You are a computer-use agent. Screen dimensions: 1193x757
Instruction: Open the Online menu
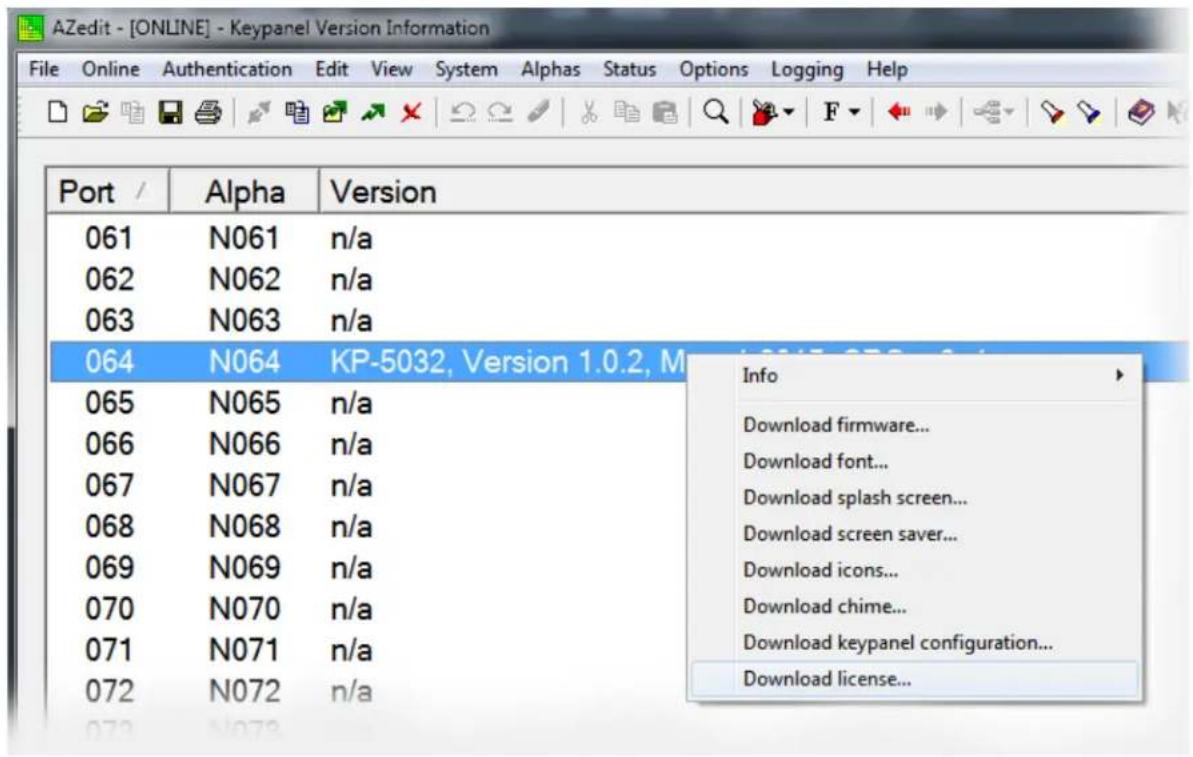click(110, 69)
